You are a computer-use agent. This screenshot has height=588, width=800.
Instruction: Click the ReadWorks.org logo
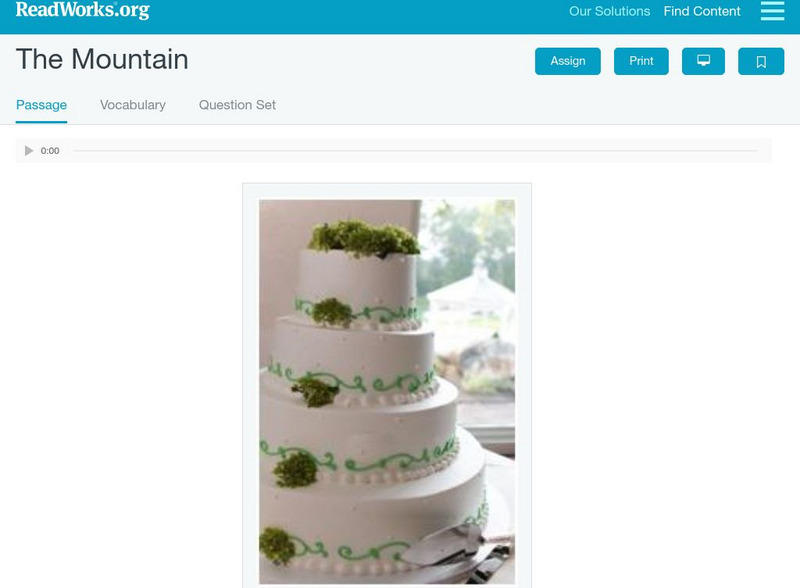coord(83,10)
